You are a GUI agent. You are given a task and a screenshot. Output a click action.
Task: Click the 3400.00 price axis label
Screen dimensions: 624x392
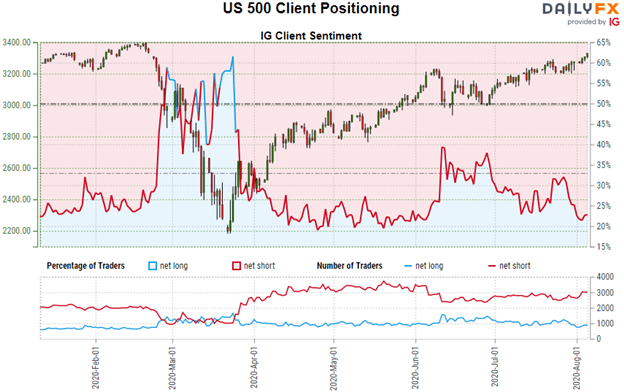pos(16,43)
